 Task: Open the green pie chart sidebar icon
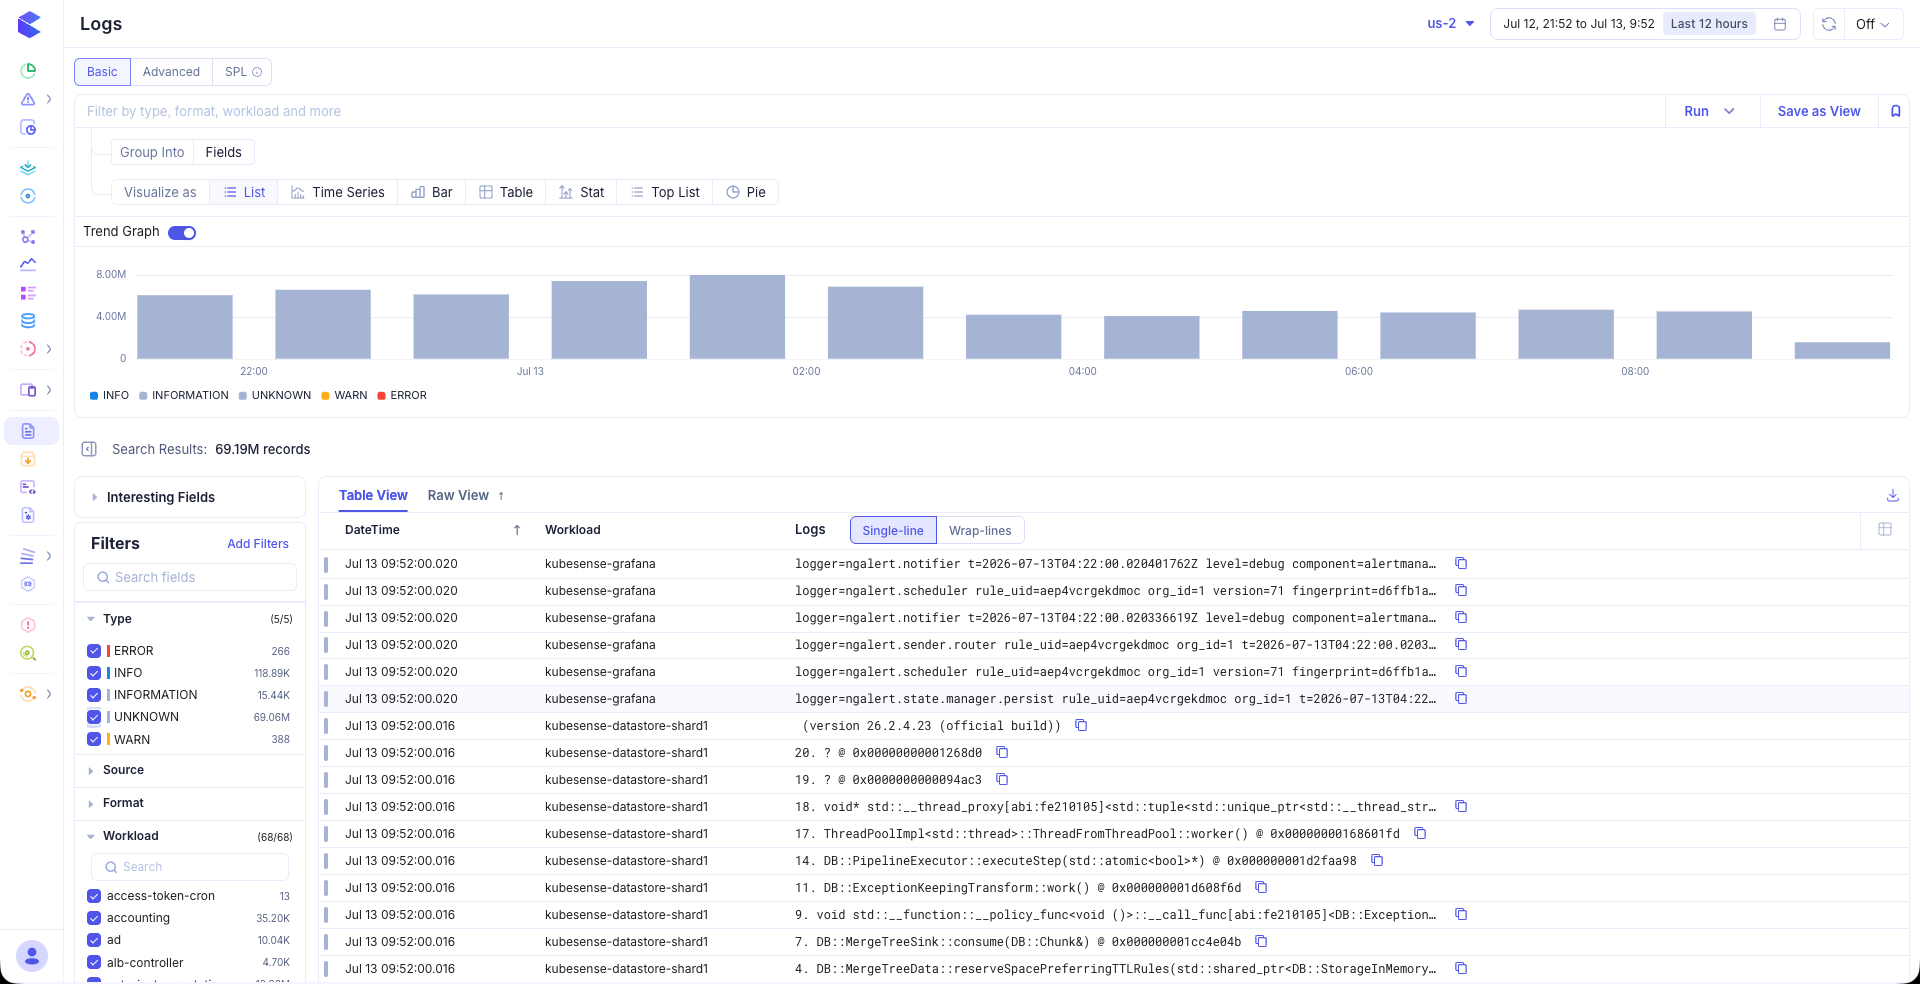28,70
